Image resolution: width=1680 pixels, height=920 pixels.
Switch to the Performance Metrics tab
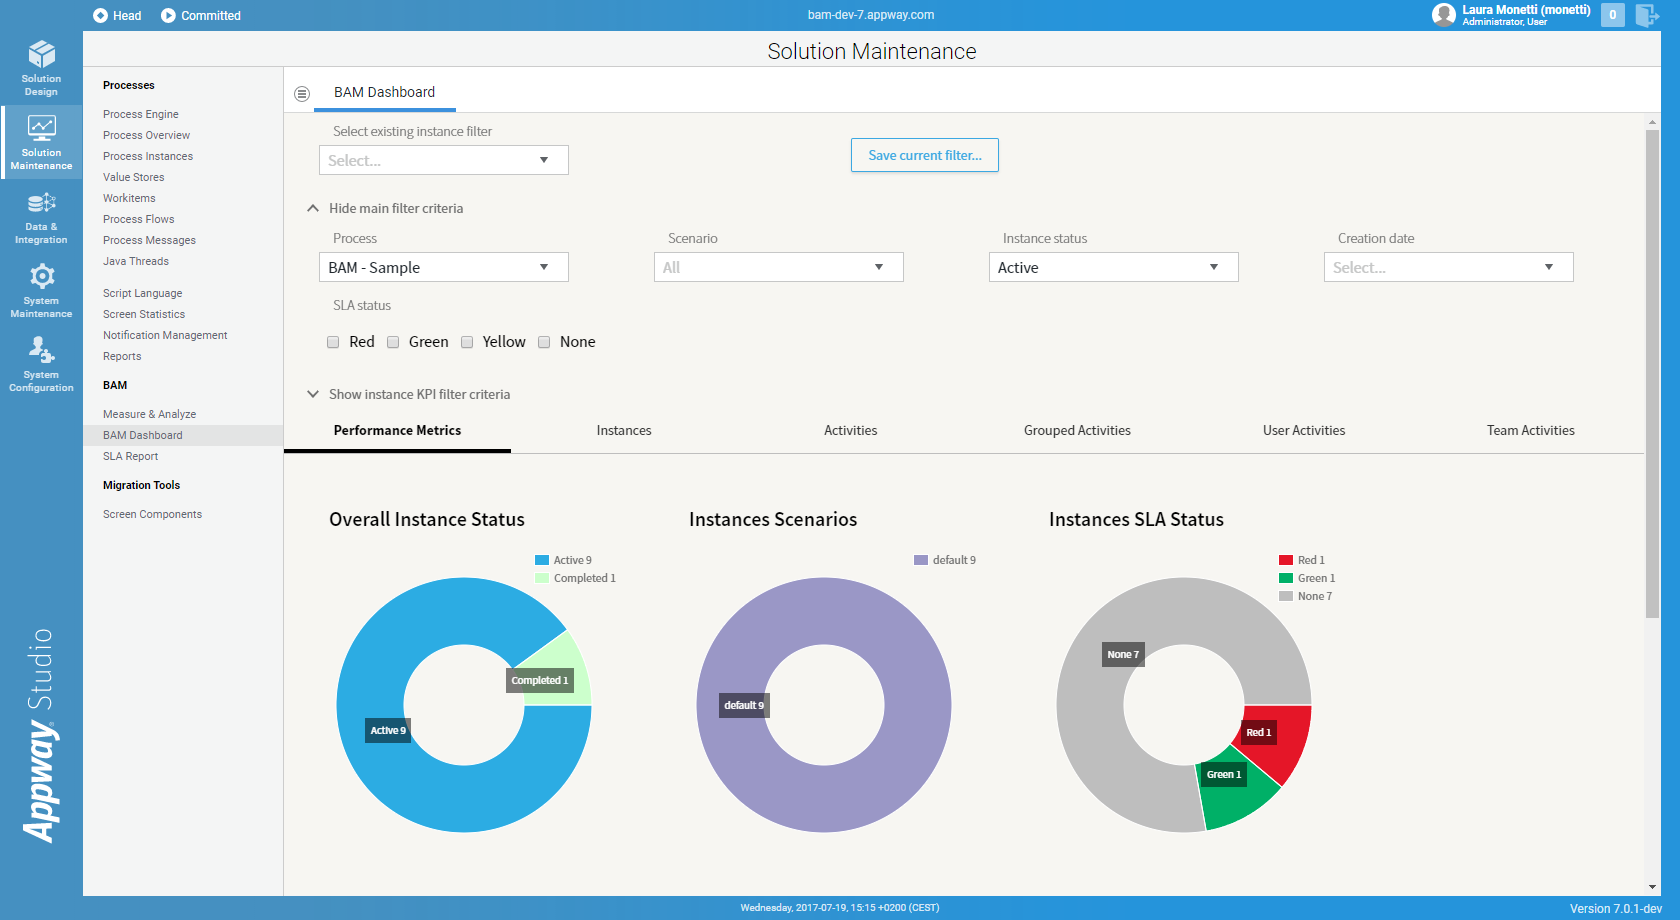click(397, 430)
